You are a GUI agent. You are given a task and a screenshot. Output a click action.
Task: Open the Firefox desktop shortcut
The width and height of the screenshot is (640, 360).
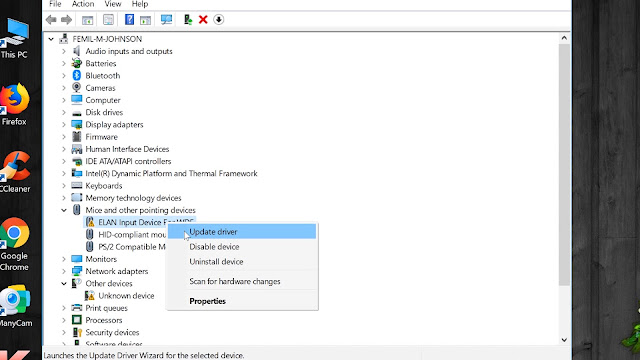click(x=15, y=105)
